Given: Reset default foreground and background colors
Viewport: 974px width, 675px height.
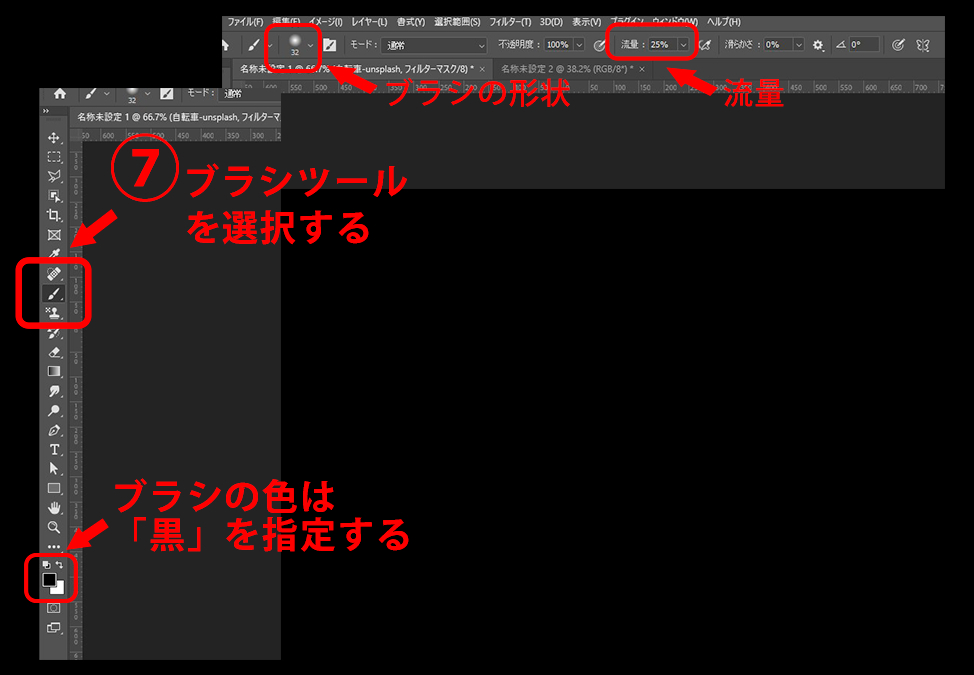Looking at the screenshot, I should 47,564.
